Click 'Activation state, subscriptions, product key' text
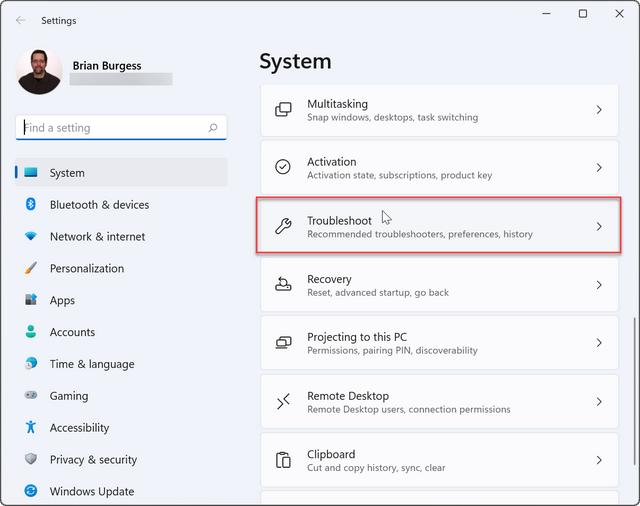The height and width of the screenshot is (506, 640). tap(400, 175)
